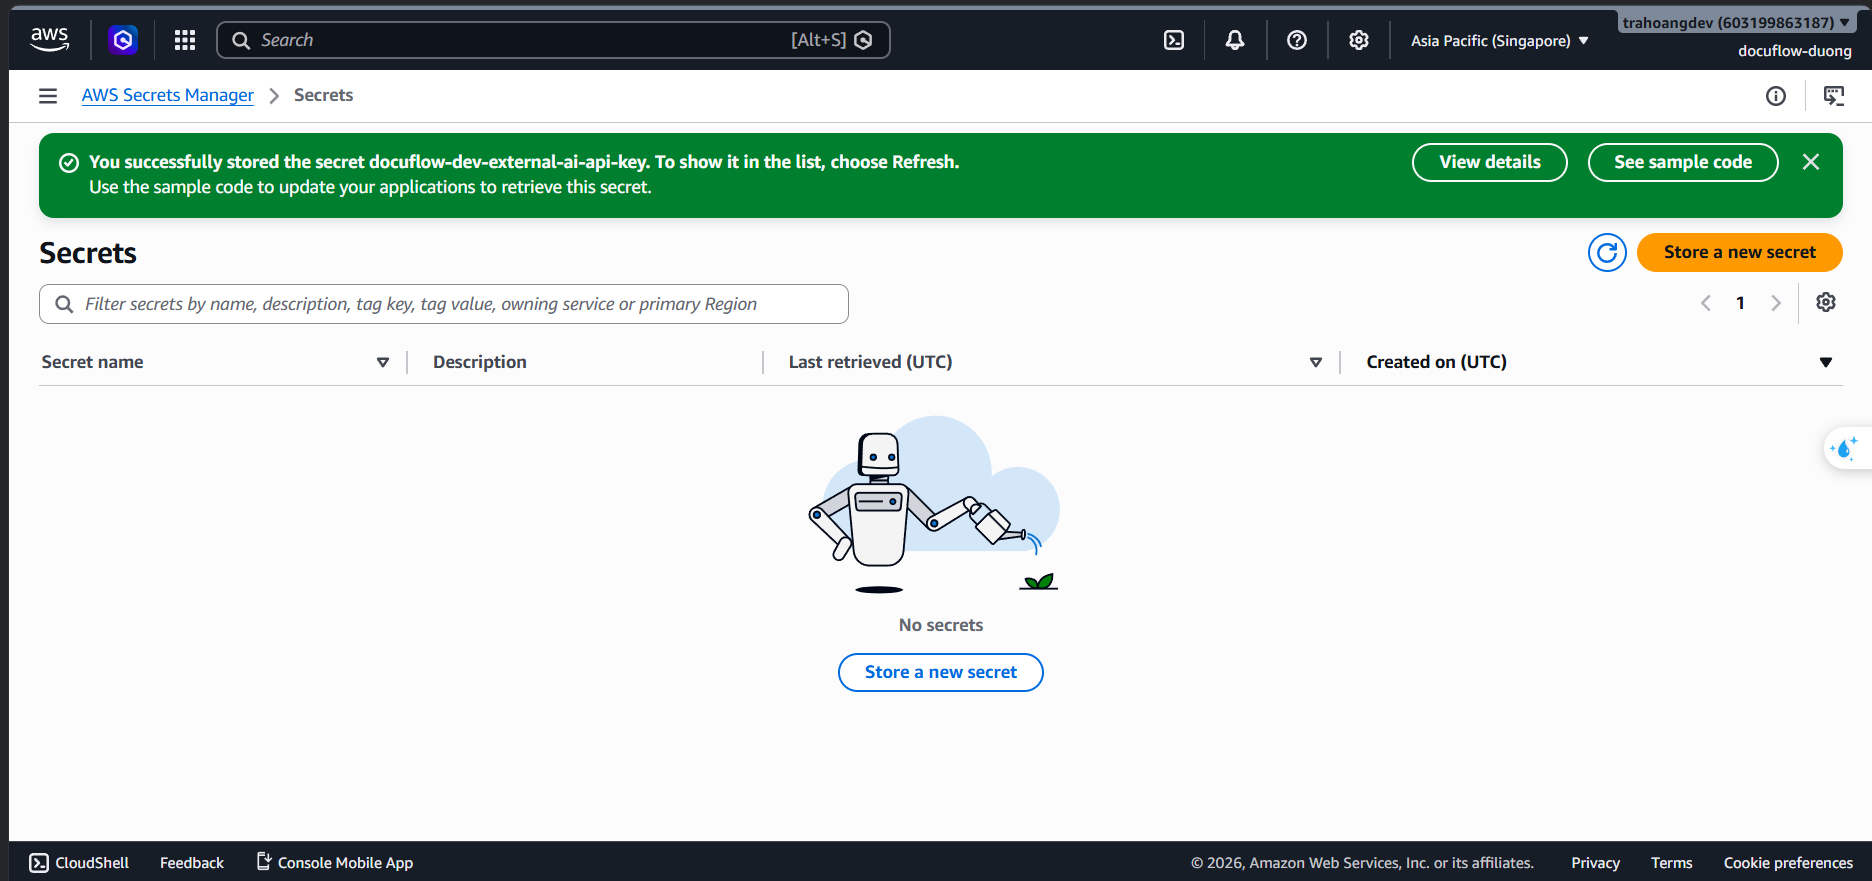Open the Services grid menu

click(x=185, y=40)
